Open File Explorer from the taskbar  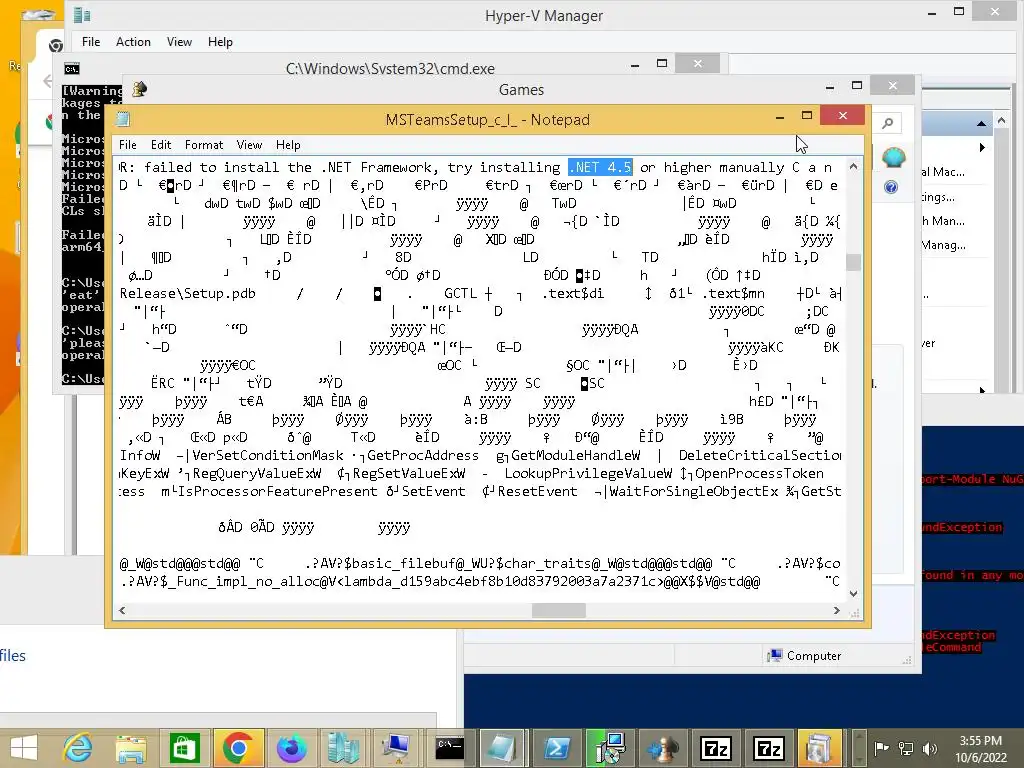(x=131, y=748)
